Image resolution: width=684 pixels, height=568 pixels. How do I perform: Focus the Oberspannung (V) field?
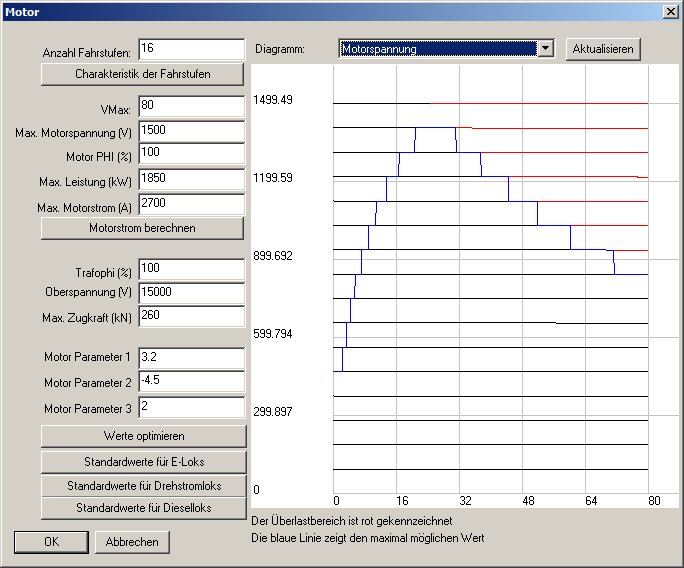[192, 293]
